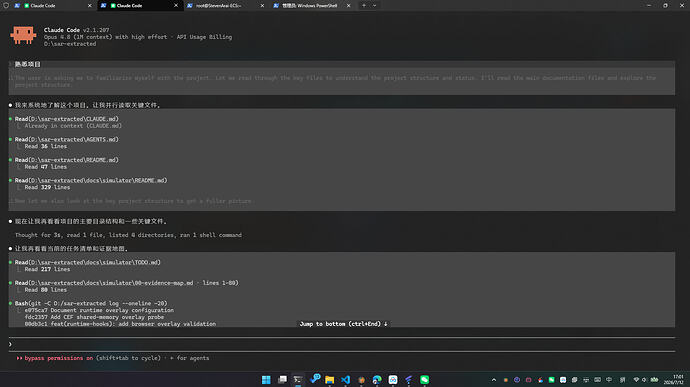This screenshot has width=690, height=387.
Task: Open Task View on the taskbar
Action: (282, 380)
